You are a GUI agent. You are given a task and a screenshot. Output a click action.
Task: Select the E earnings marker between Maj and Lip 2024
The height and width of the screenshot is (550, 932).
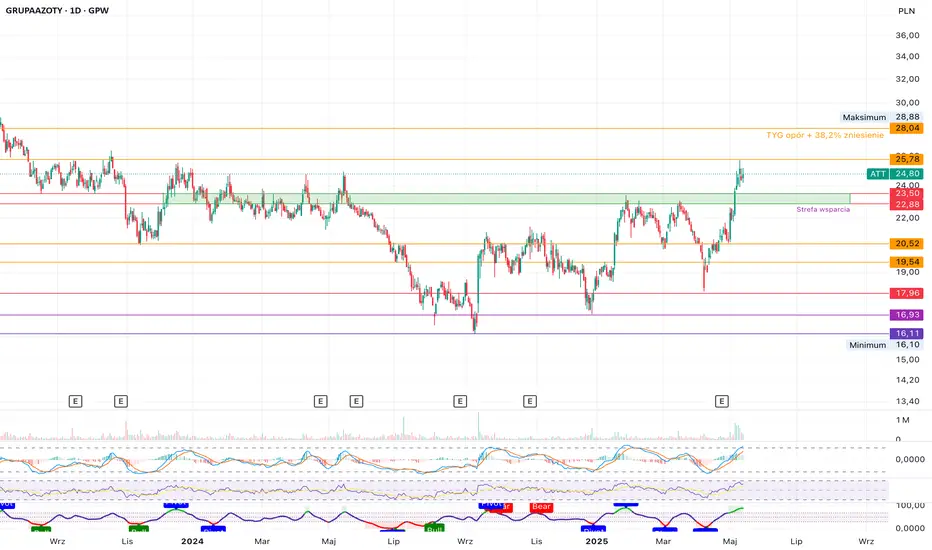click(356, 401)
